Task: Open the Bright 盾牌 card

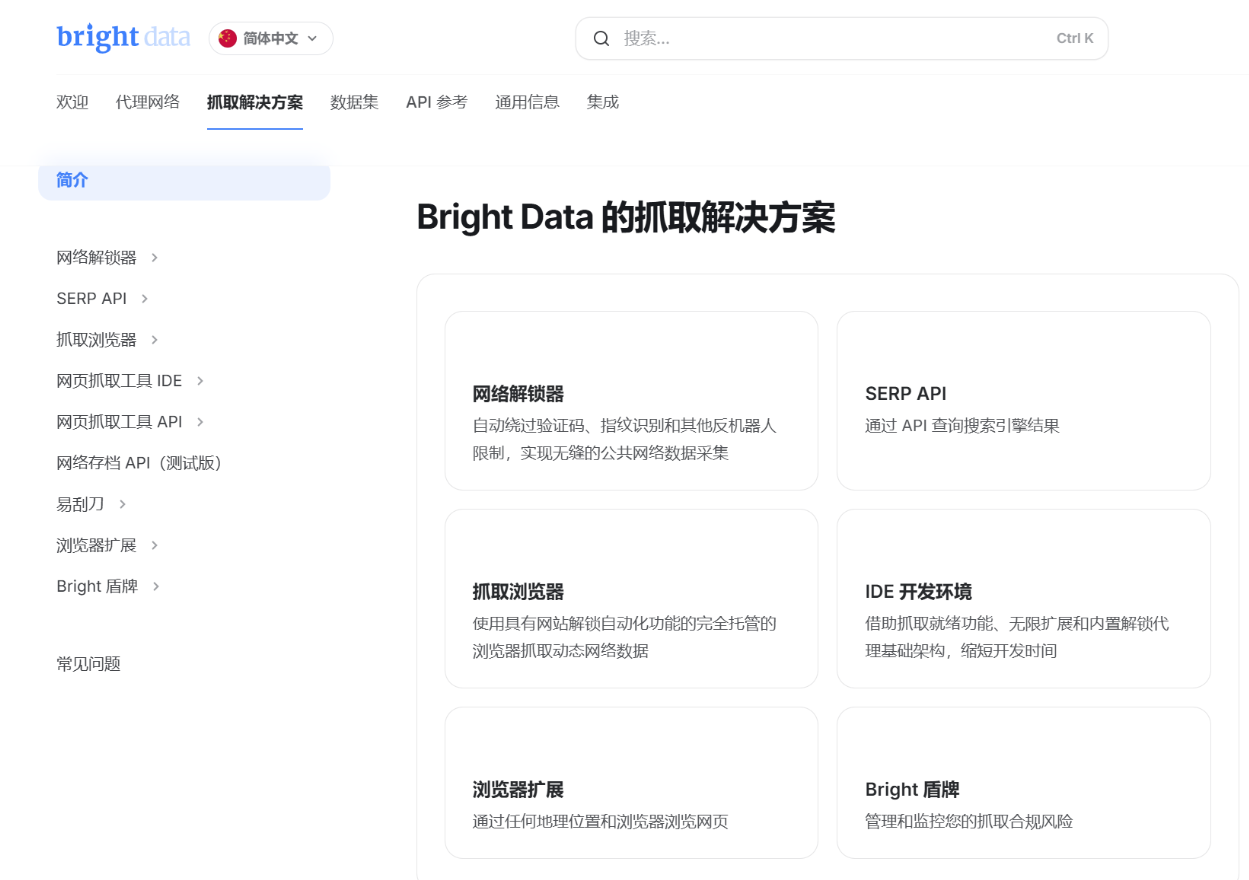Action: [x=1023, y=783]
